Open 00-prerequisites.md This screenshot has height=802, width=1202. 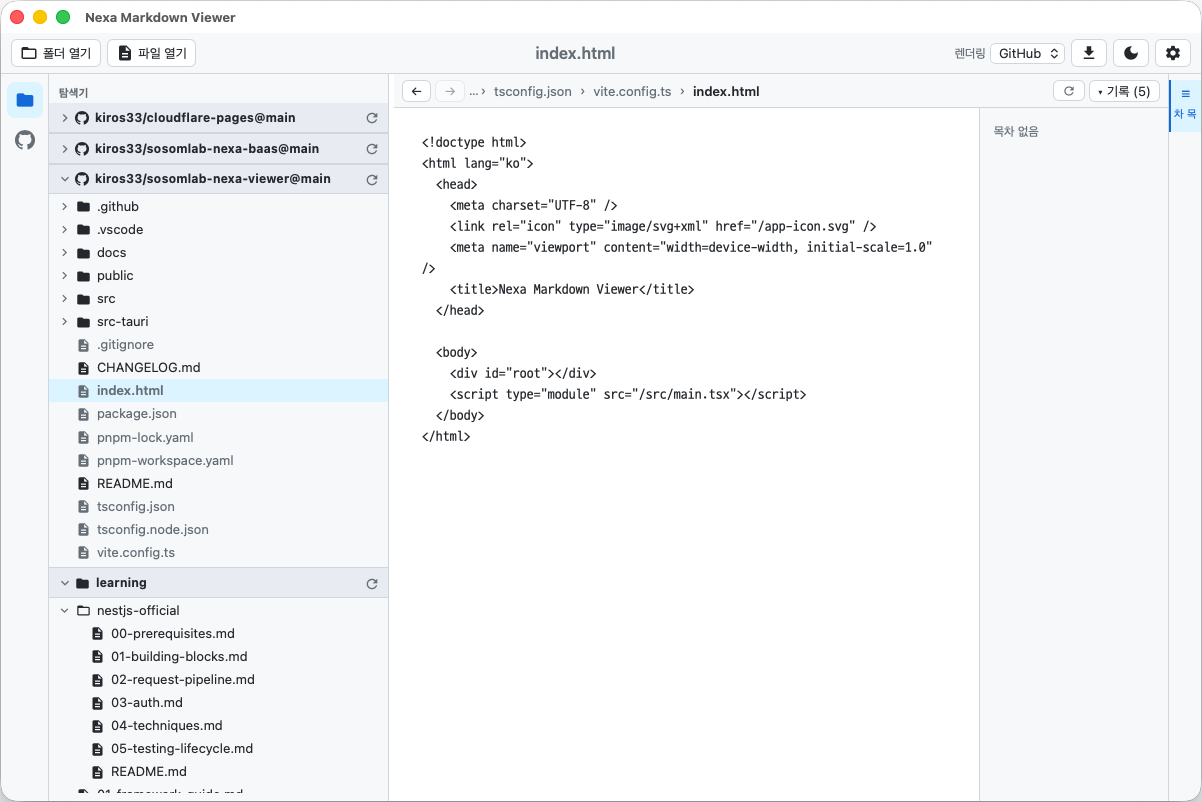click(218, 633)
